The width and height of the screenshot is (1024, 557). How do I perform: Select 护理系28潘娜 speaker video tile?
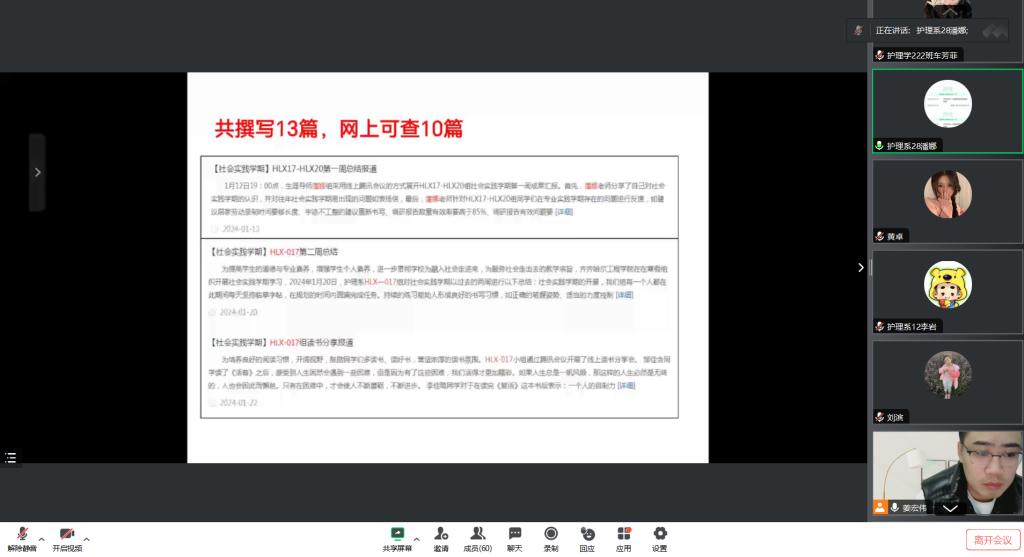(947, 110)
